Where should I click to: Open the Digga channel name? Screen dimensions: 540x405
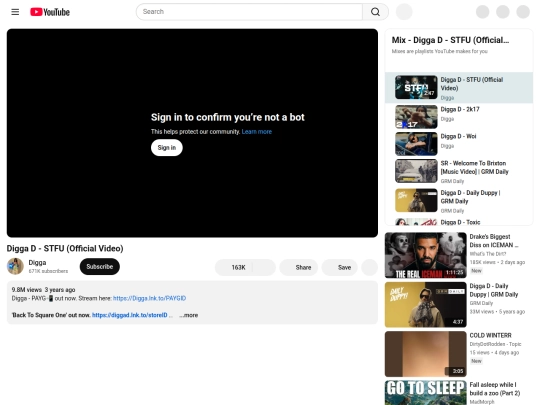37,263
